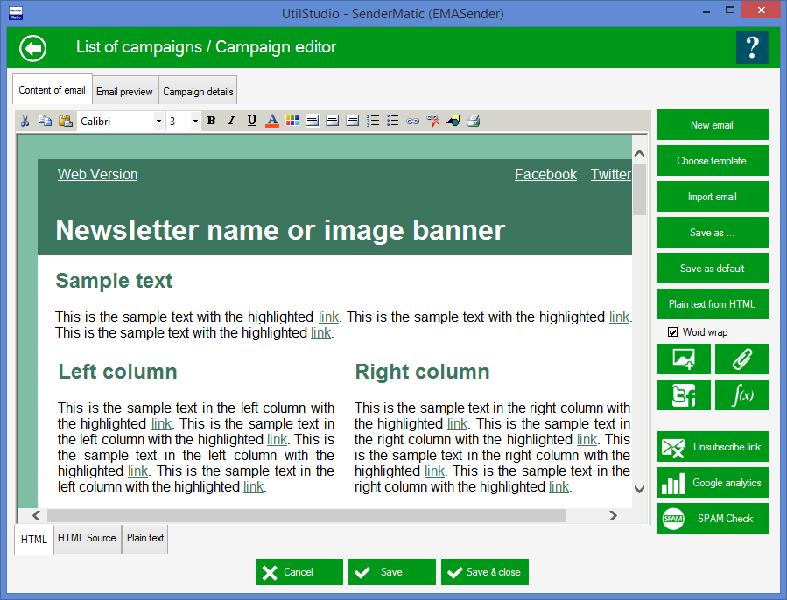Screen dimensions: 787x600
Task: Open the f(x) function insert button
Action: click(742, 395)
